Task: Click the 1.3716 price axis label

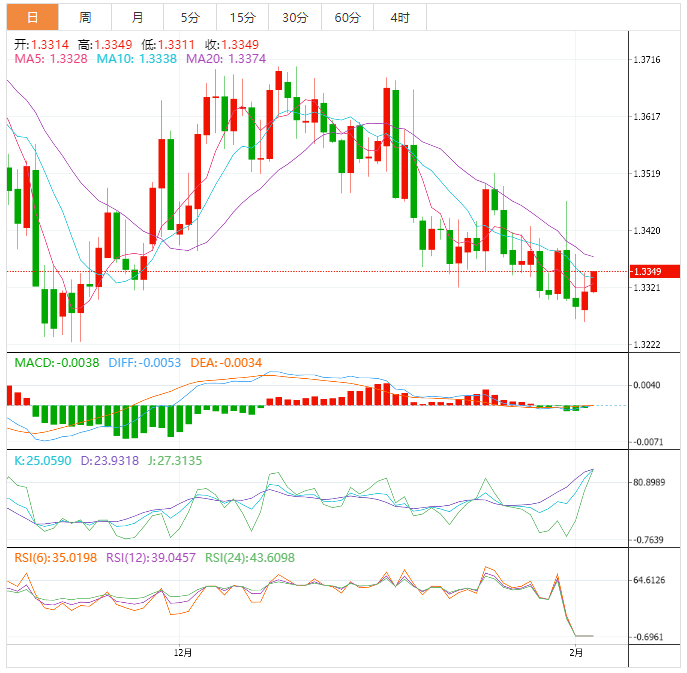Action: [x=647, y=60]
